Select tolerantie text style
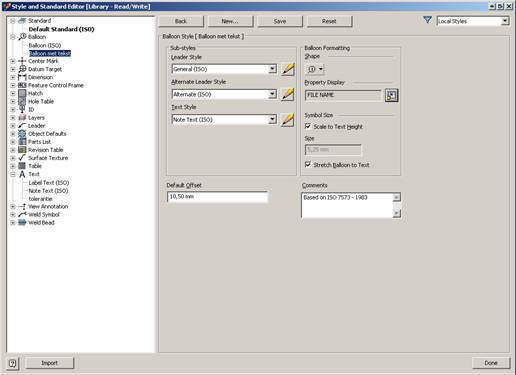Image resolution: width=516 pixels, height=375 pixels. 40,199
